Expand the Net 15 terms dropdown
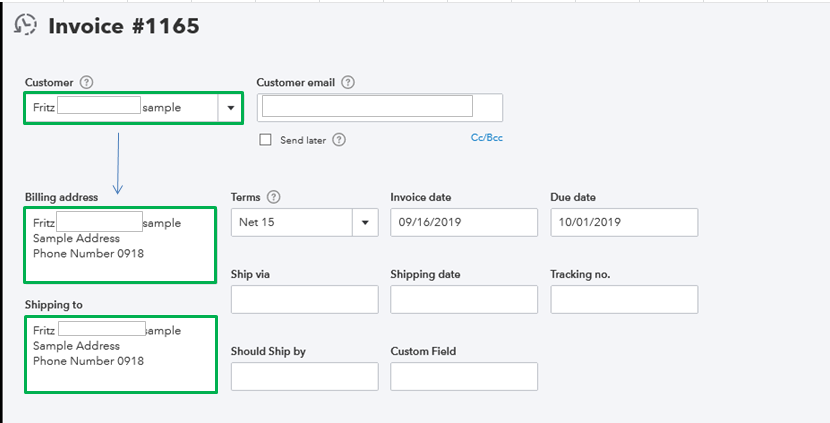This screenshot has width=830, height=423. (365, 222)
